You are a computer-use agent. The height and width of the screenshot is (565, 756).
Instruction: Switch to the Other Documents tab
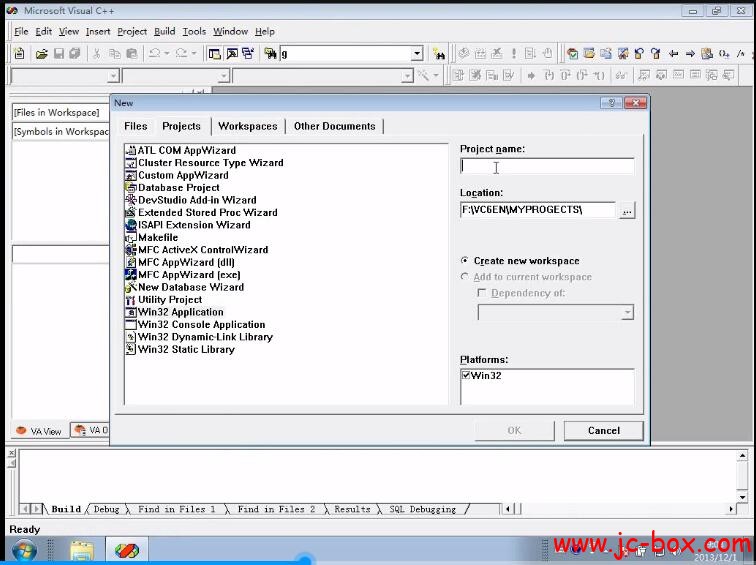(335, 126)
